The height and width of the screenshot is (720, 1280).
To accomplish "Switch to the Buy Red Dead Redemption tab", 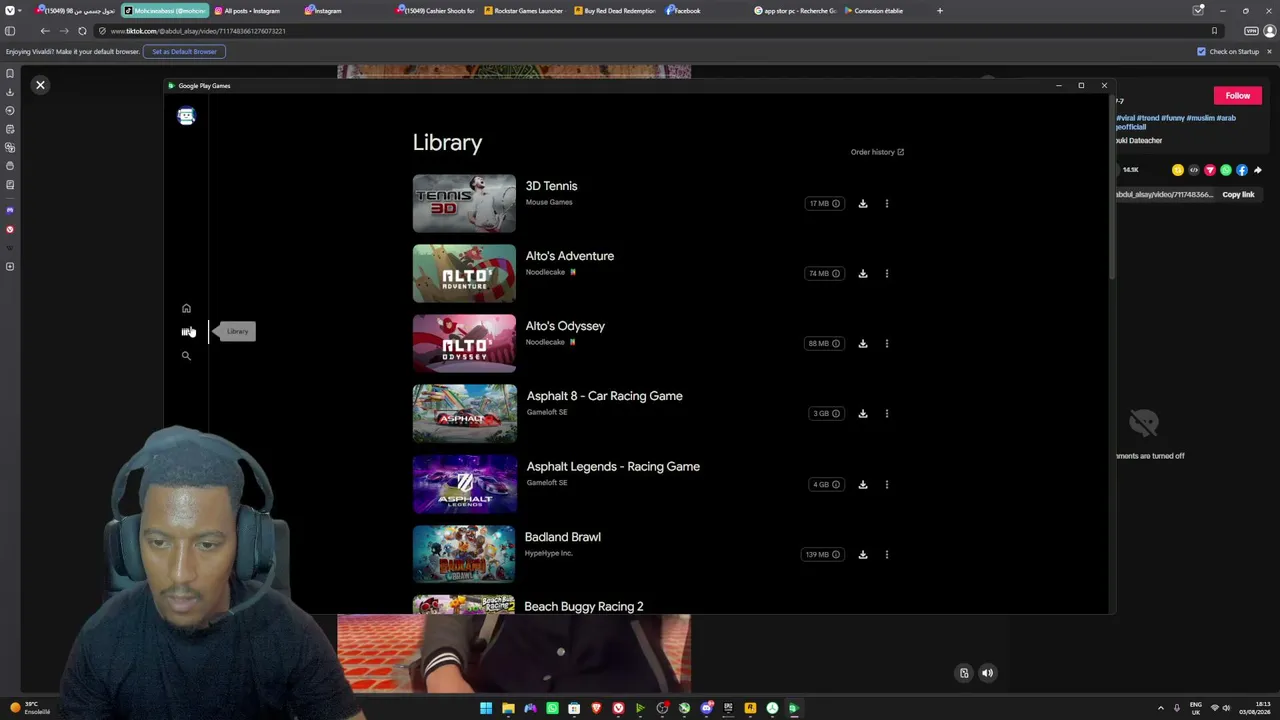I will coord(614,11).
